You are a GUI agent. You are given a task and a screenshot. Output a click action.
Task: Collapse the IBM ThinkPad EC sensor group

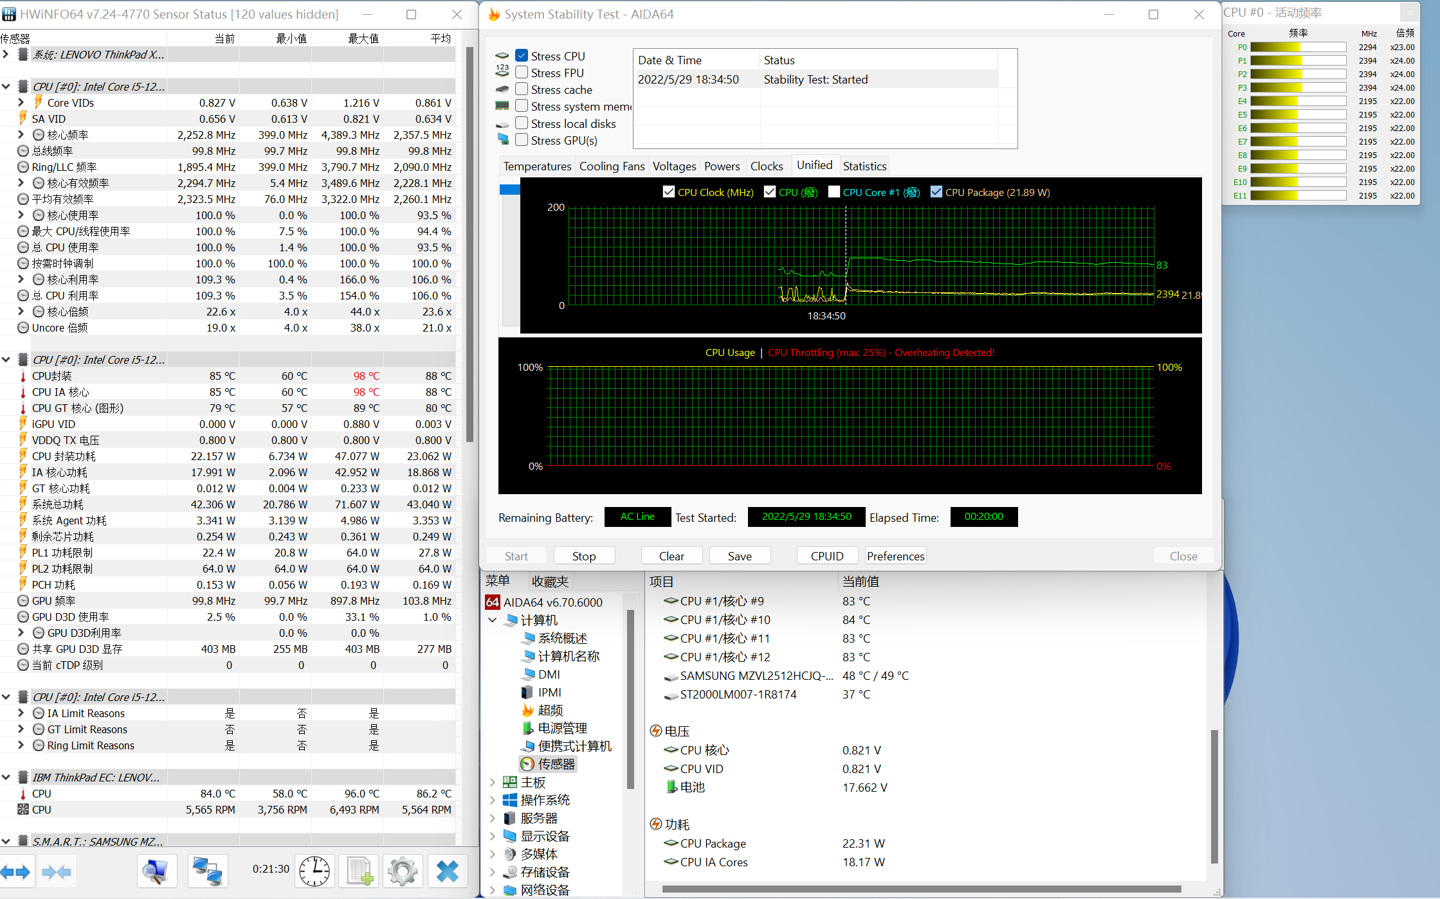(6, 777)
